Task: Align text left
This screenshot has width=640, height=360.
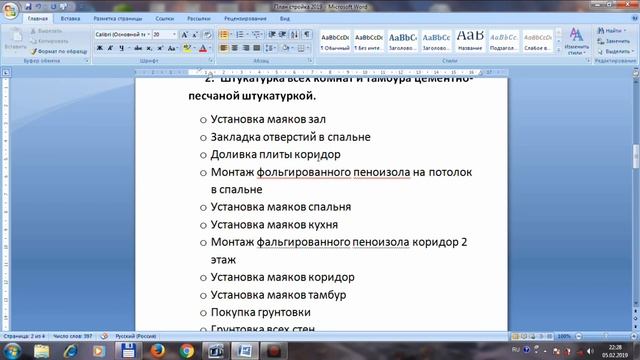Action: (x=224, y=48)
